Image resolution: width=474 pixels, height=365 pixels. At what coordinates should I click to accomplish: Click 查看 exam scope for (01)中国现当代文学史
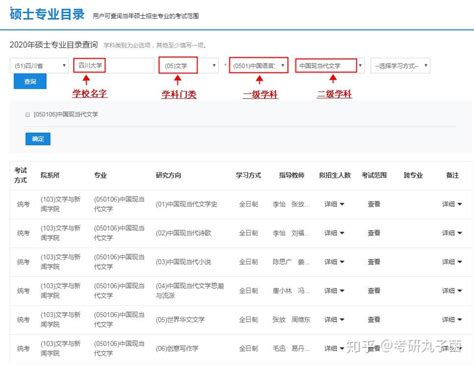click(x=374, y=204)
